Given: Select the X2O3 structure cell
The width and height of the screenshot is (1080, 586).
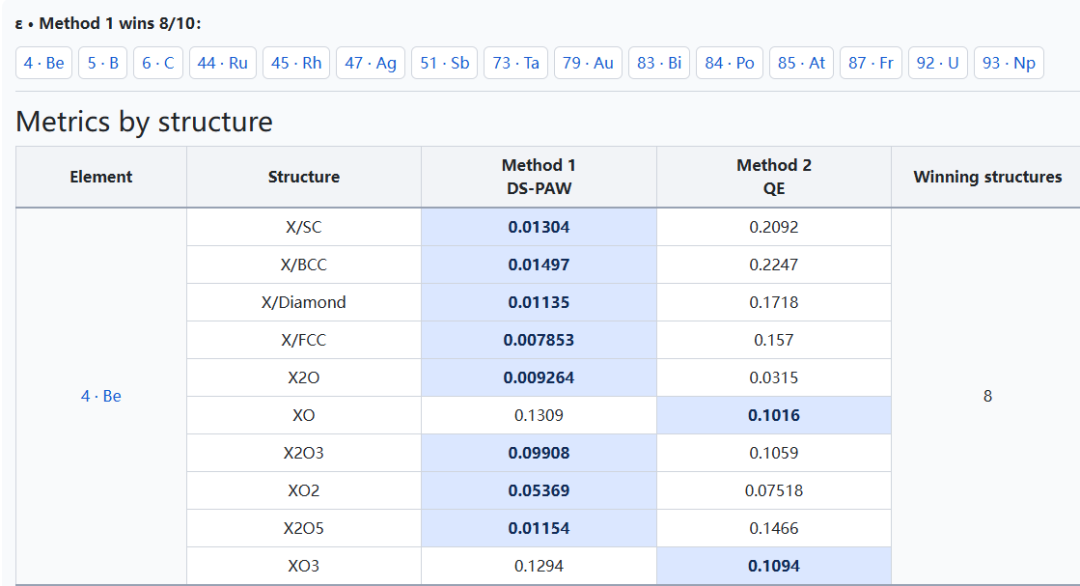Looking at the screenshot, I should click(x=304, y=453).
